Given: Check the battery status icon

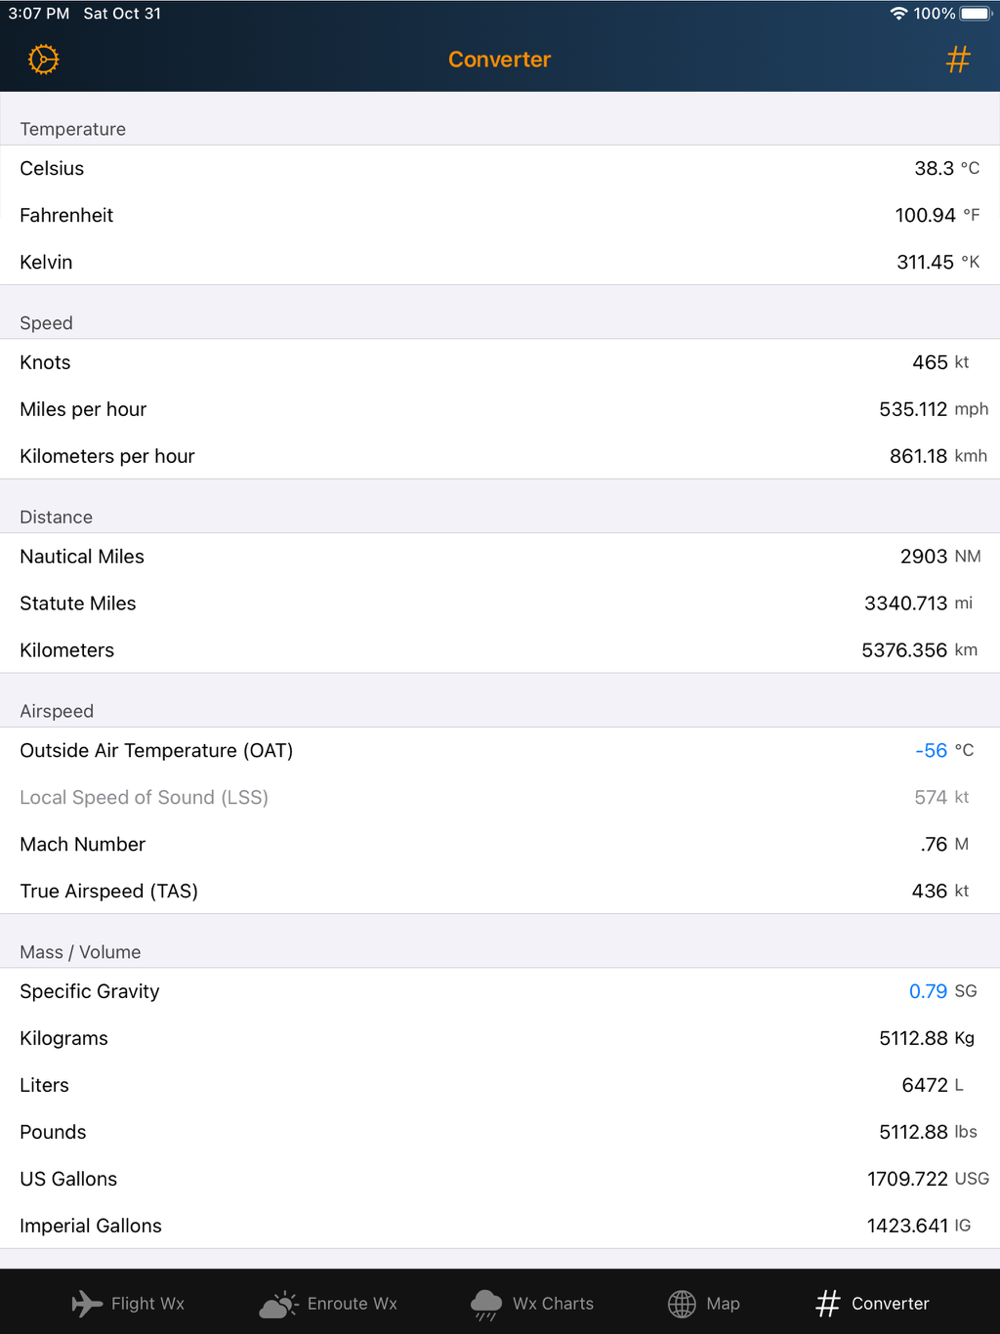Looking at the screenshot, I should pos(975,14).
